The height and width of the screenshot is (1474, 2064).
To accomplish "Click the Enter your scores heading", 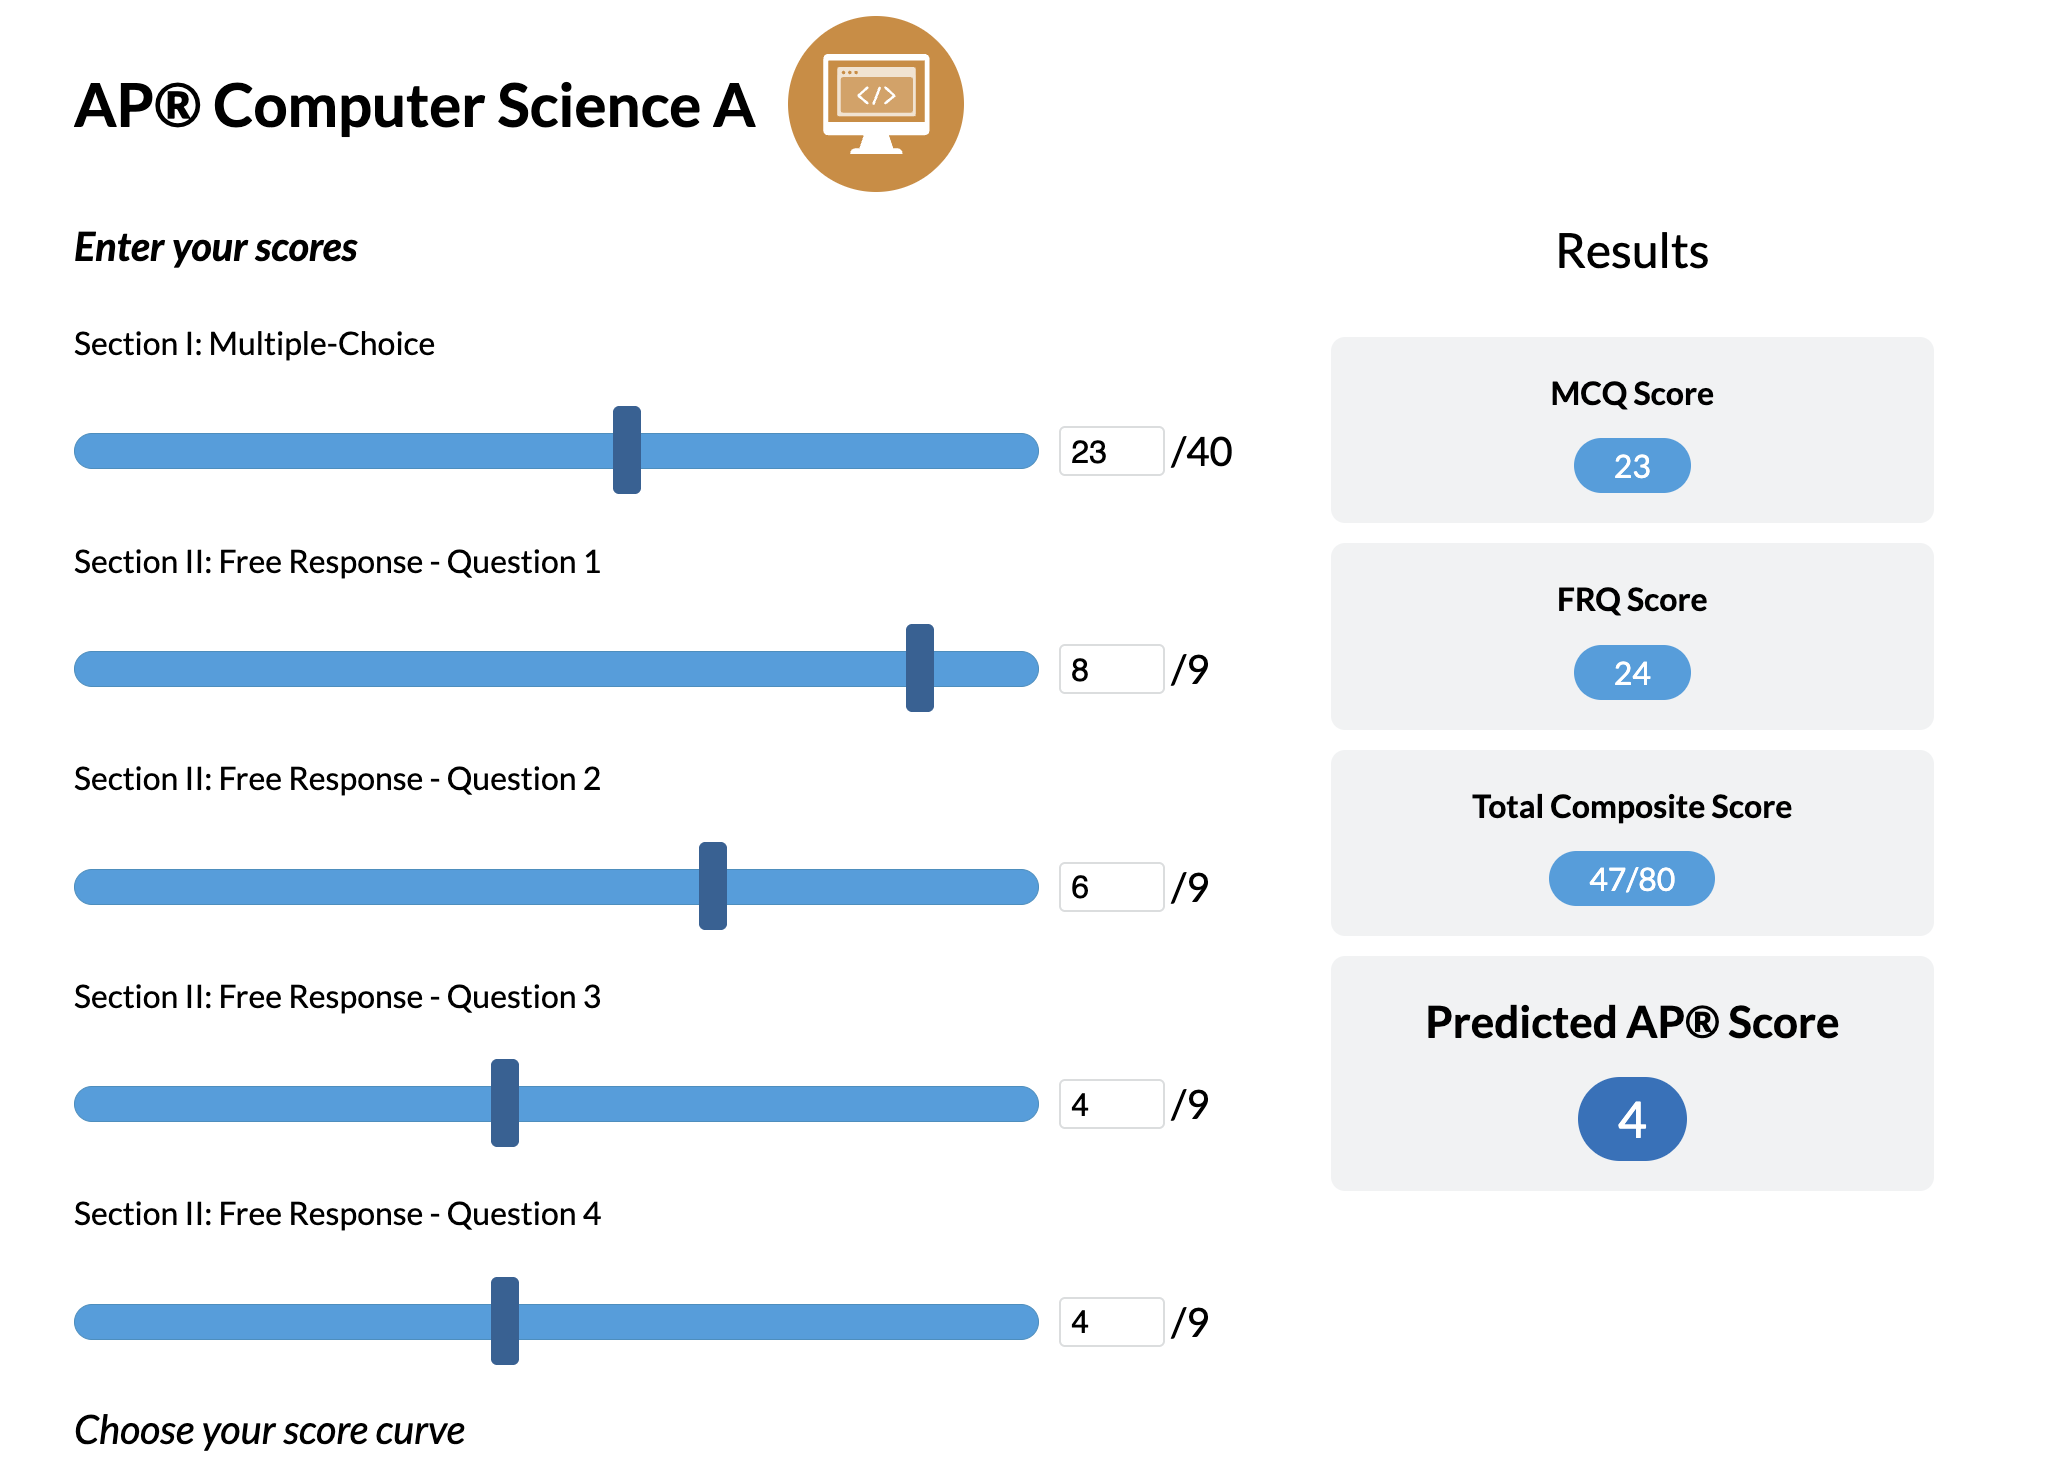I will [x=215, y=248].
